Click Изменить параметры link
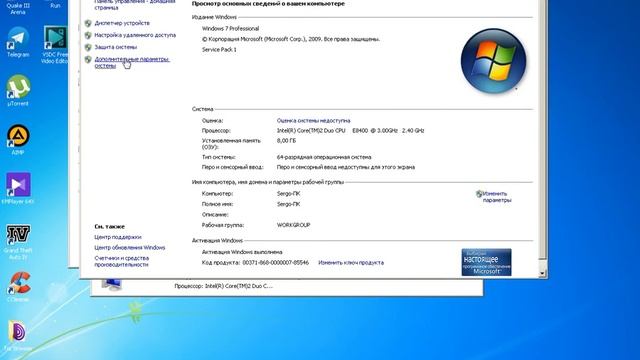 tap(497, 197)
